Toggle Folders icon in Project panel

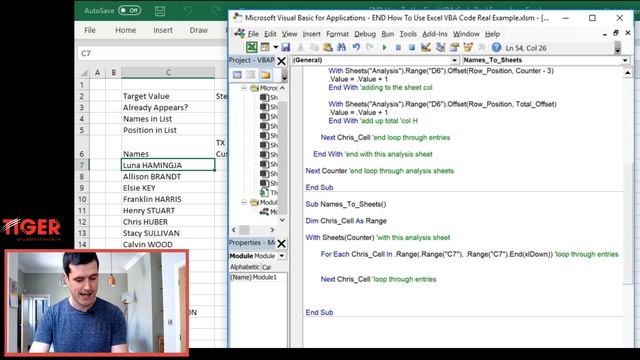[266, 75]
